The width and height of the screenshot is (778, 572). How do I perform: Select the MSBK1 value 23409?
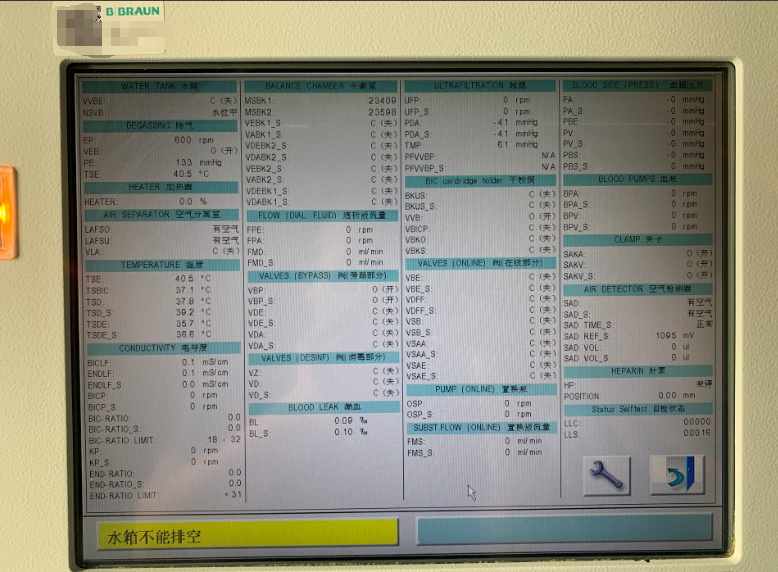click(382, 100)
